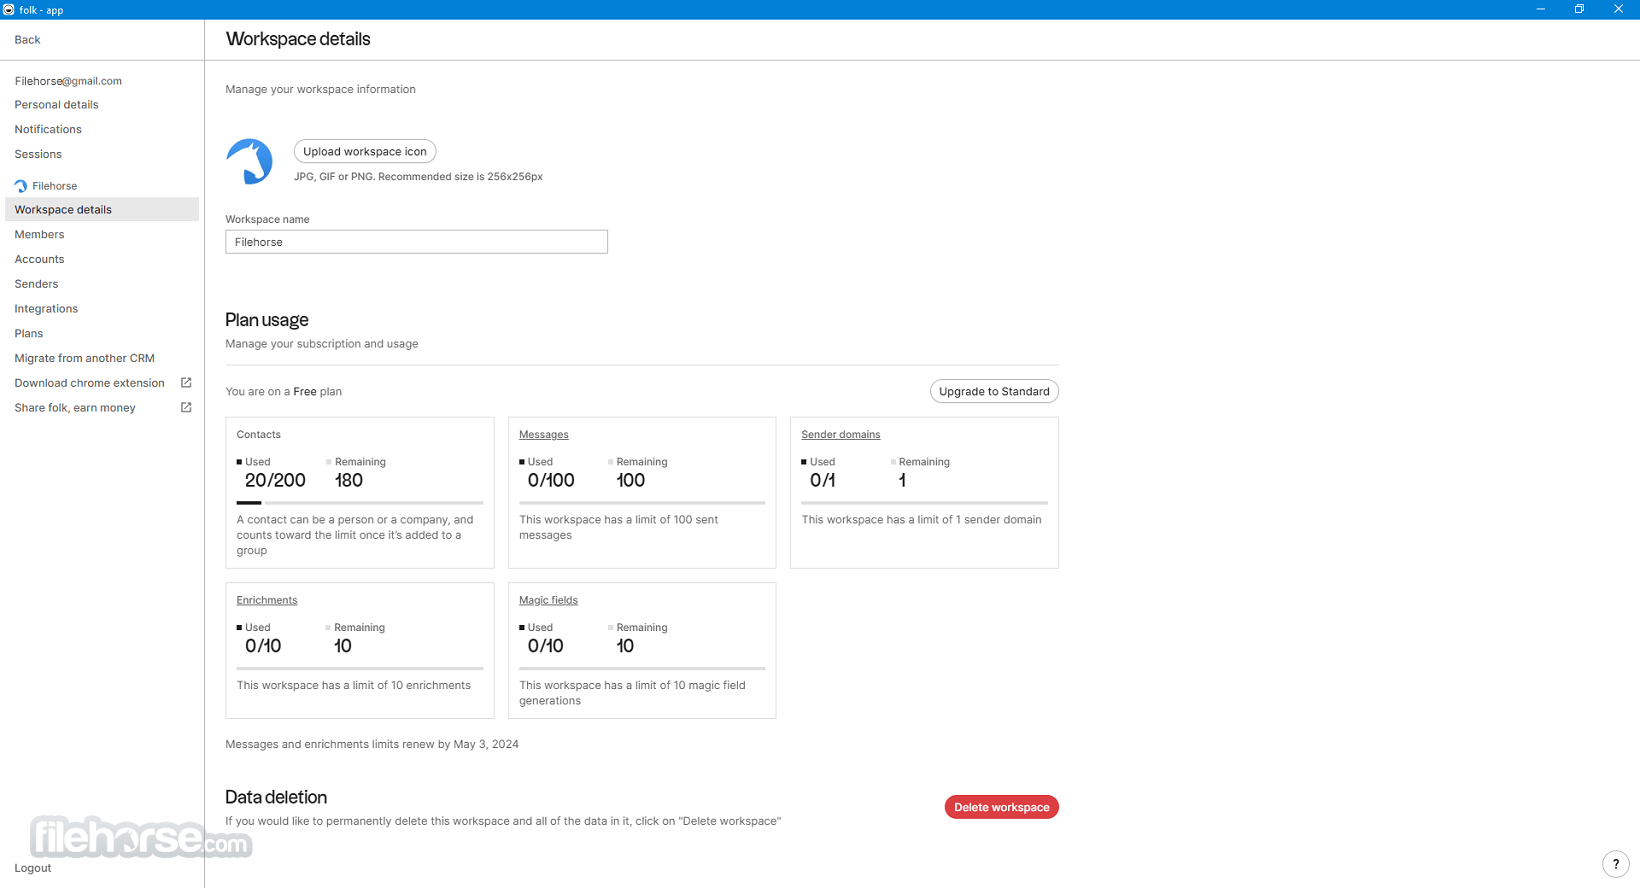Click the '20/200' contacts used value
The width and height of the screenshot is (1640, 888).
(x=275, y=481)
